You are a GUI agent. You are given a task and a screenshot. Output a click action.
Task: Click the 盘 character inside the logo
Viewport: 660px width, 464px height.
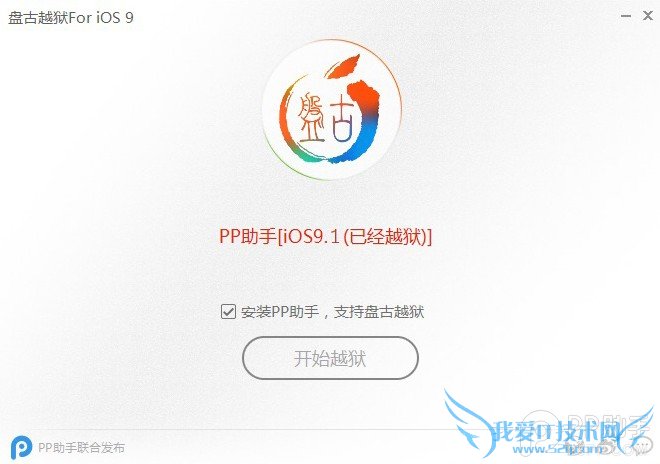click(311, 117)
